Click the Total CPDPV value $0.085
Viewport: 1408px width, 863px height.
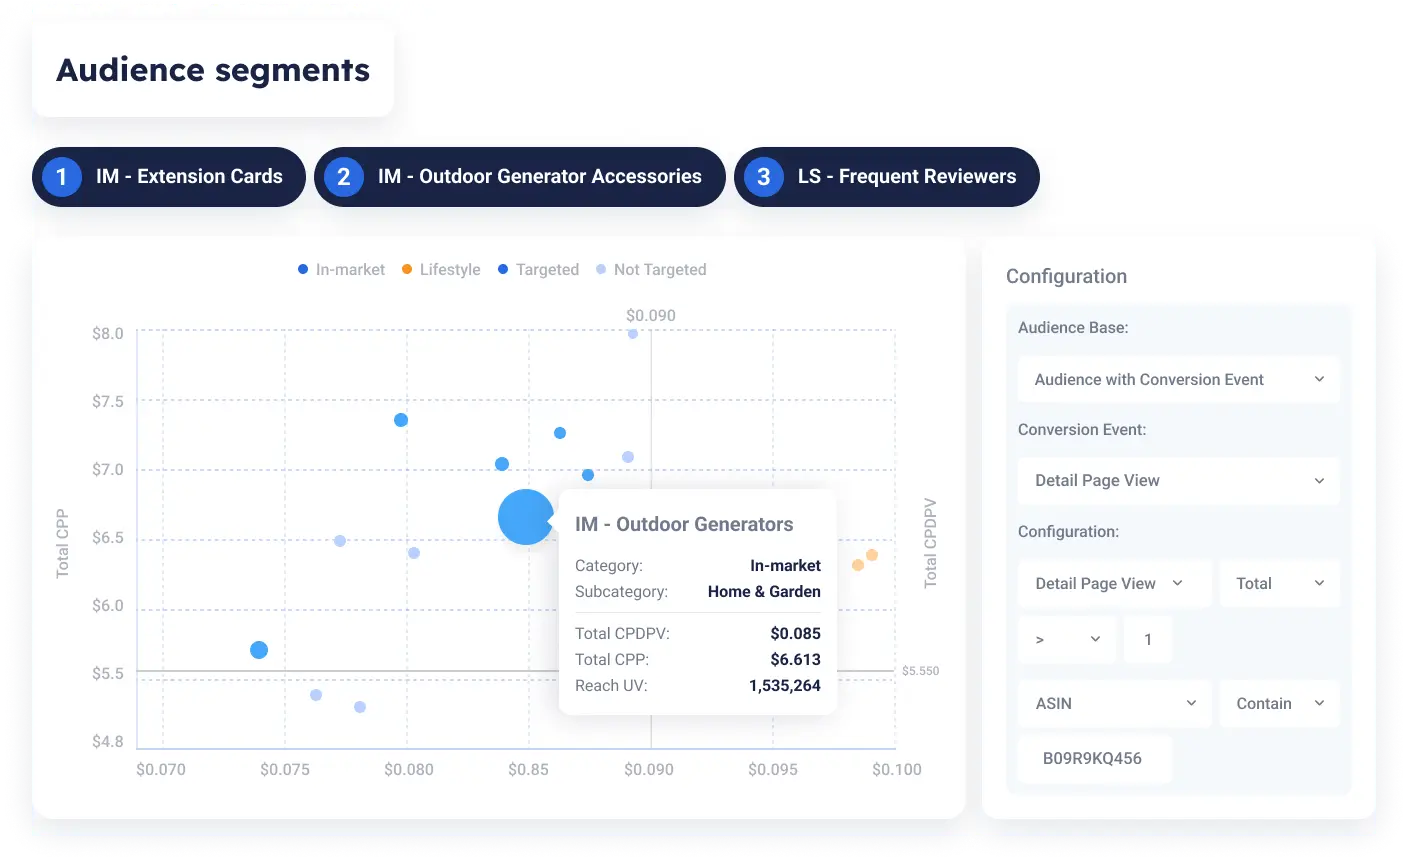point(795,634)
